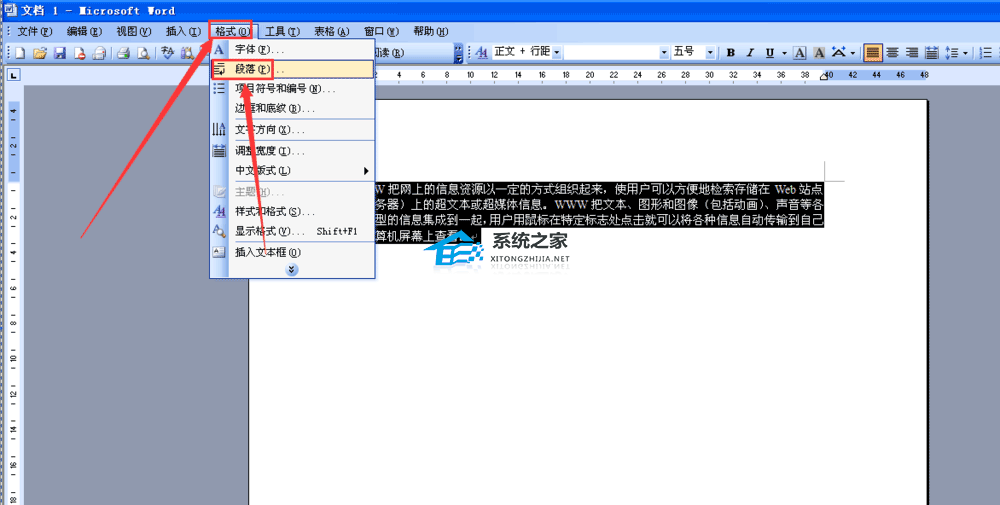Open the 工具 (Tools) menu
The image size is (1000, 505).
coord(283,31)
